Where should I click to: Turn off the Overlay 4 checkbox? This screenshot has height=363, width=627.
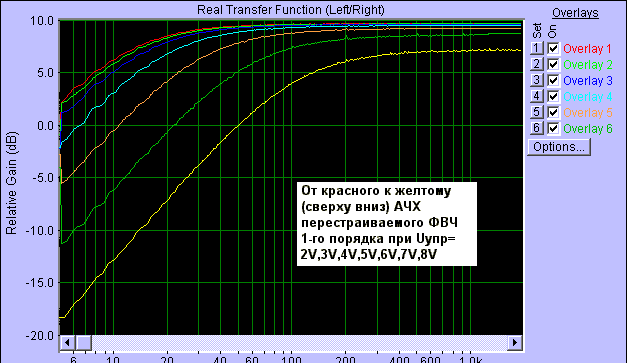[553, 97]
